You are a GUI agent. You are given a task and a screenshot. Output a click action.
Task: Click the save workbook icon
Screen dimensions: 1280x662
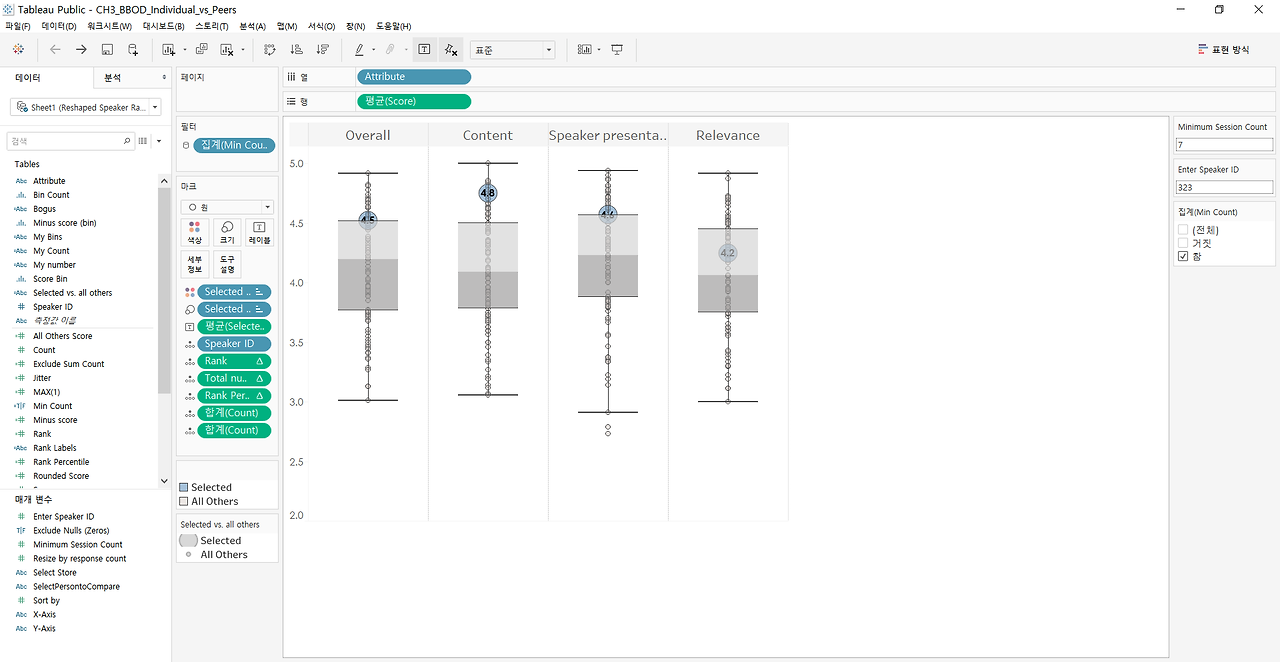click(x=107, y=49)
